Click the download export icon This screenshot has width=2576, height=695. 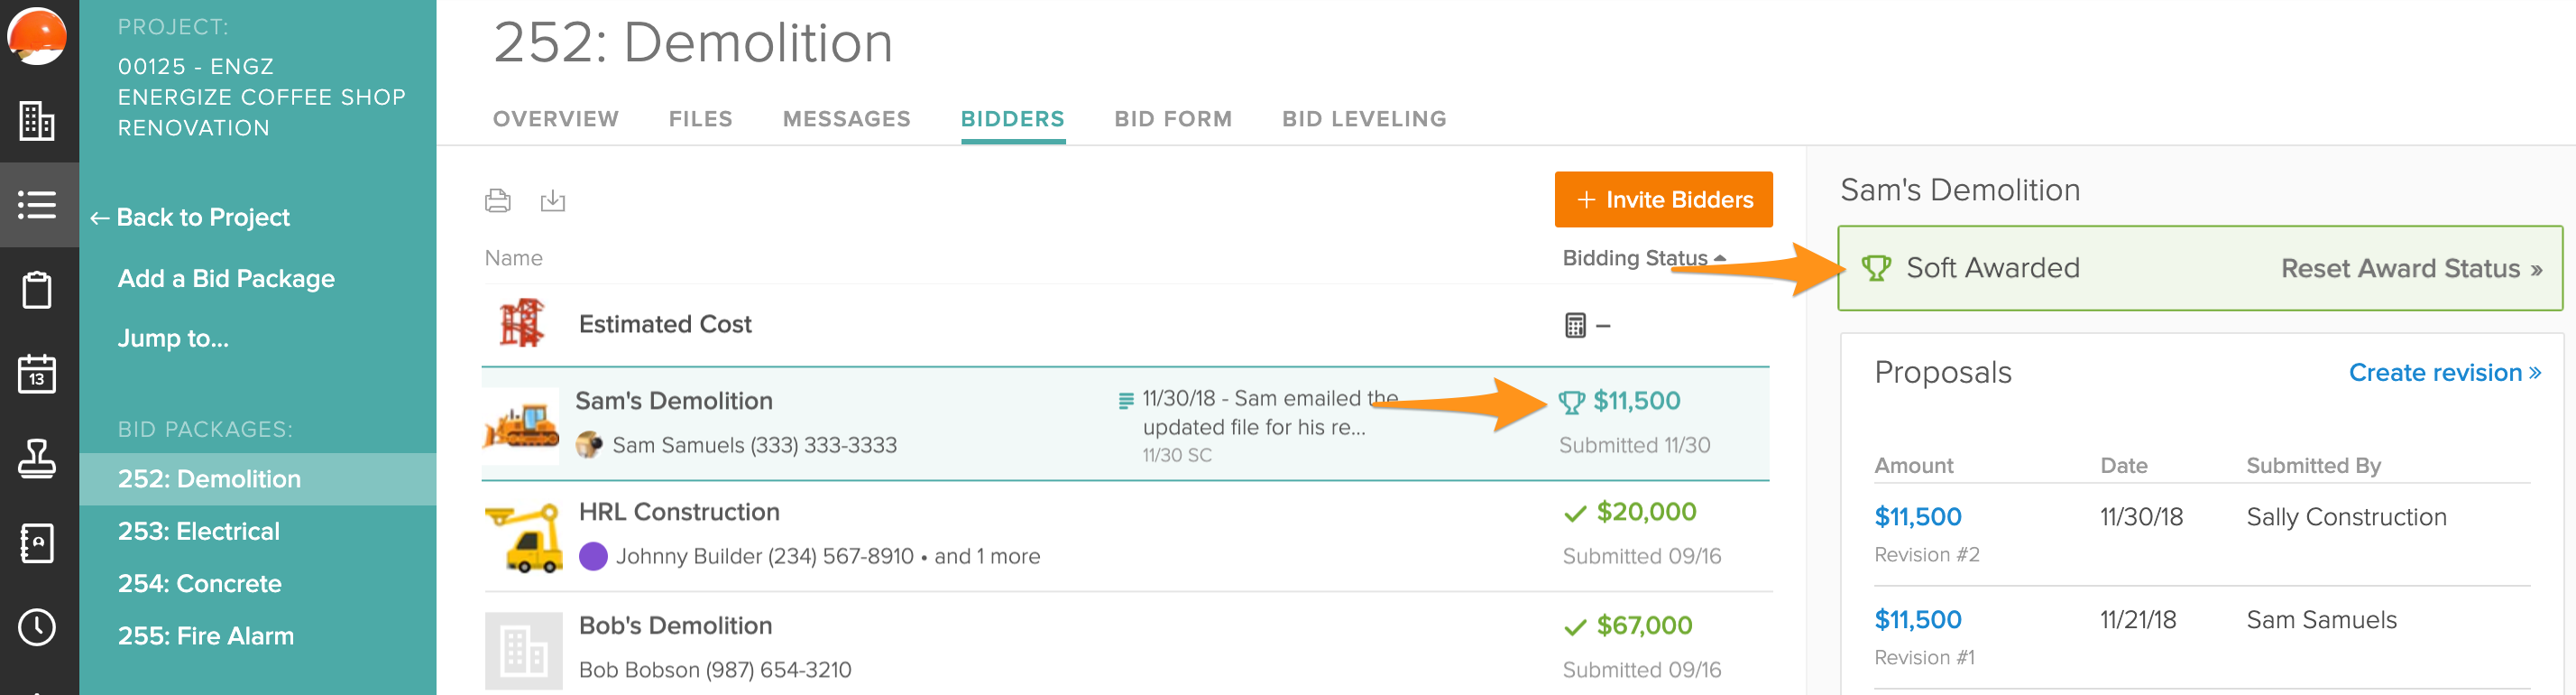pyautogui.click(x=552, y=201)
